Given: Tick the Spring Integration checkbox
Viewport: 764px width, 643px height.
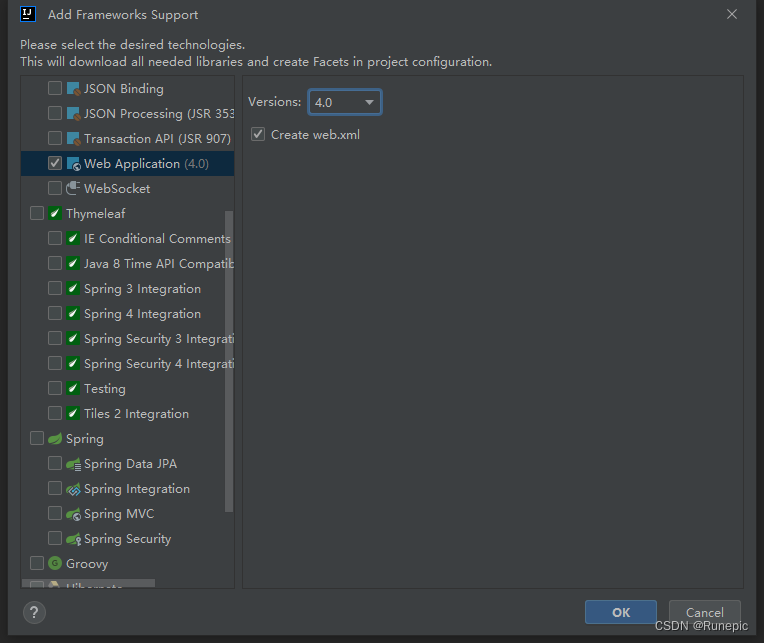Looking at the screenshot, I should click(55, 489).
